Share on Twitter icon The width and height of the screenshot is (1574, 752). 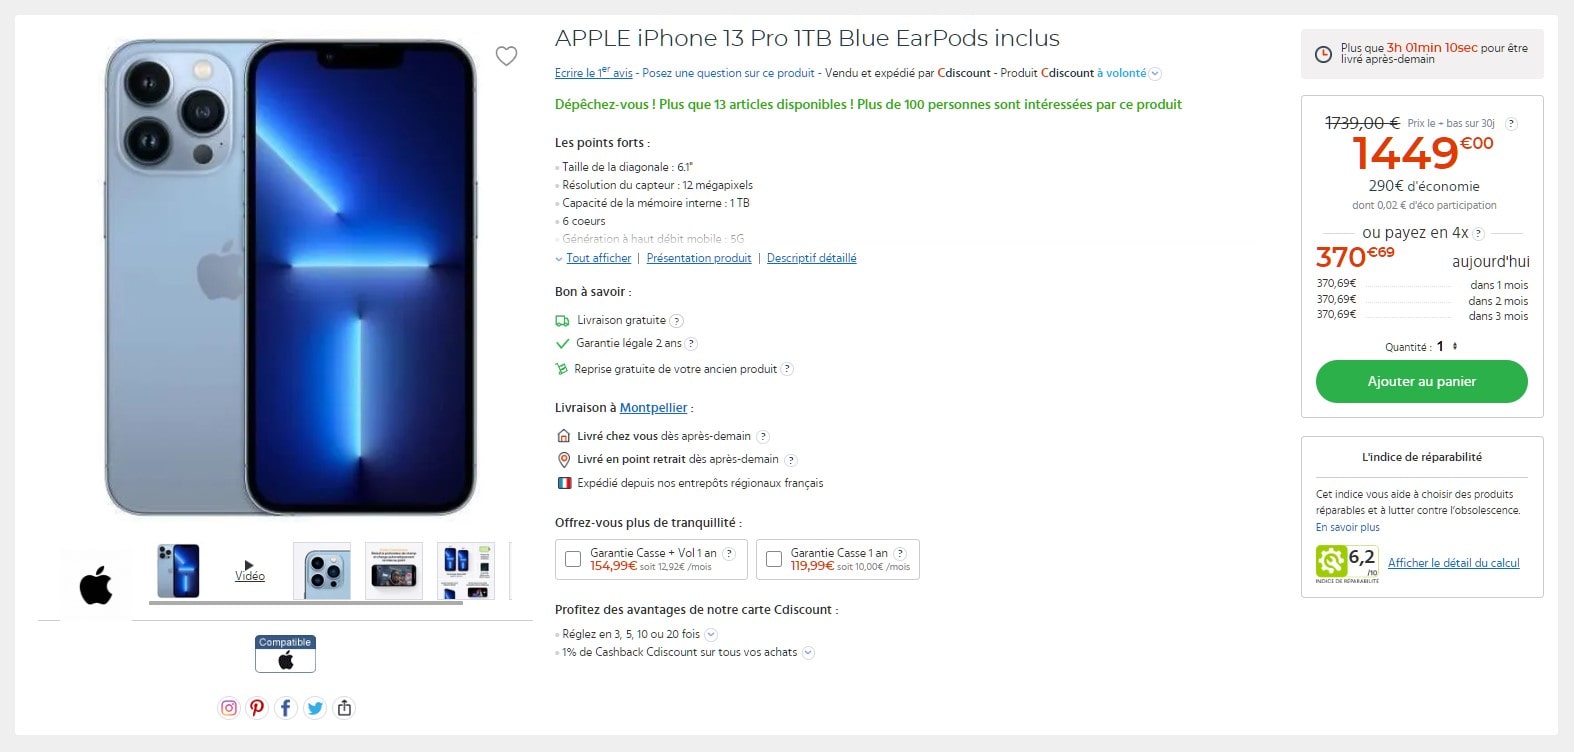pos(315,708)
